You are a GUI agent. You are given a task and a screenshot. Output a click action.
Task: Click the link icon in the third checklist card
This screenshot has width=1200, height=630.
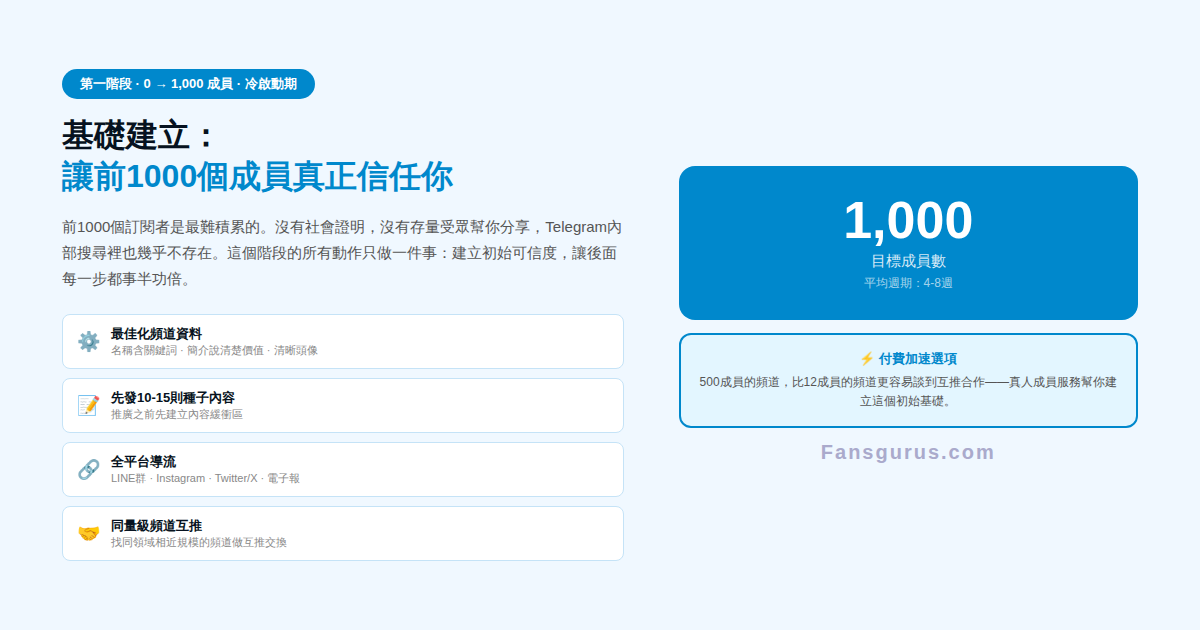[x=85, y=468]
